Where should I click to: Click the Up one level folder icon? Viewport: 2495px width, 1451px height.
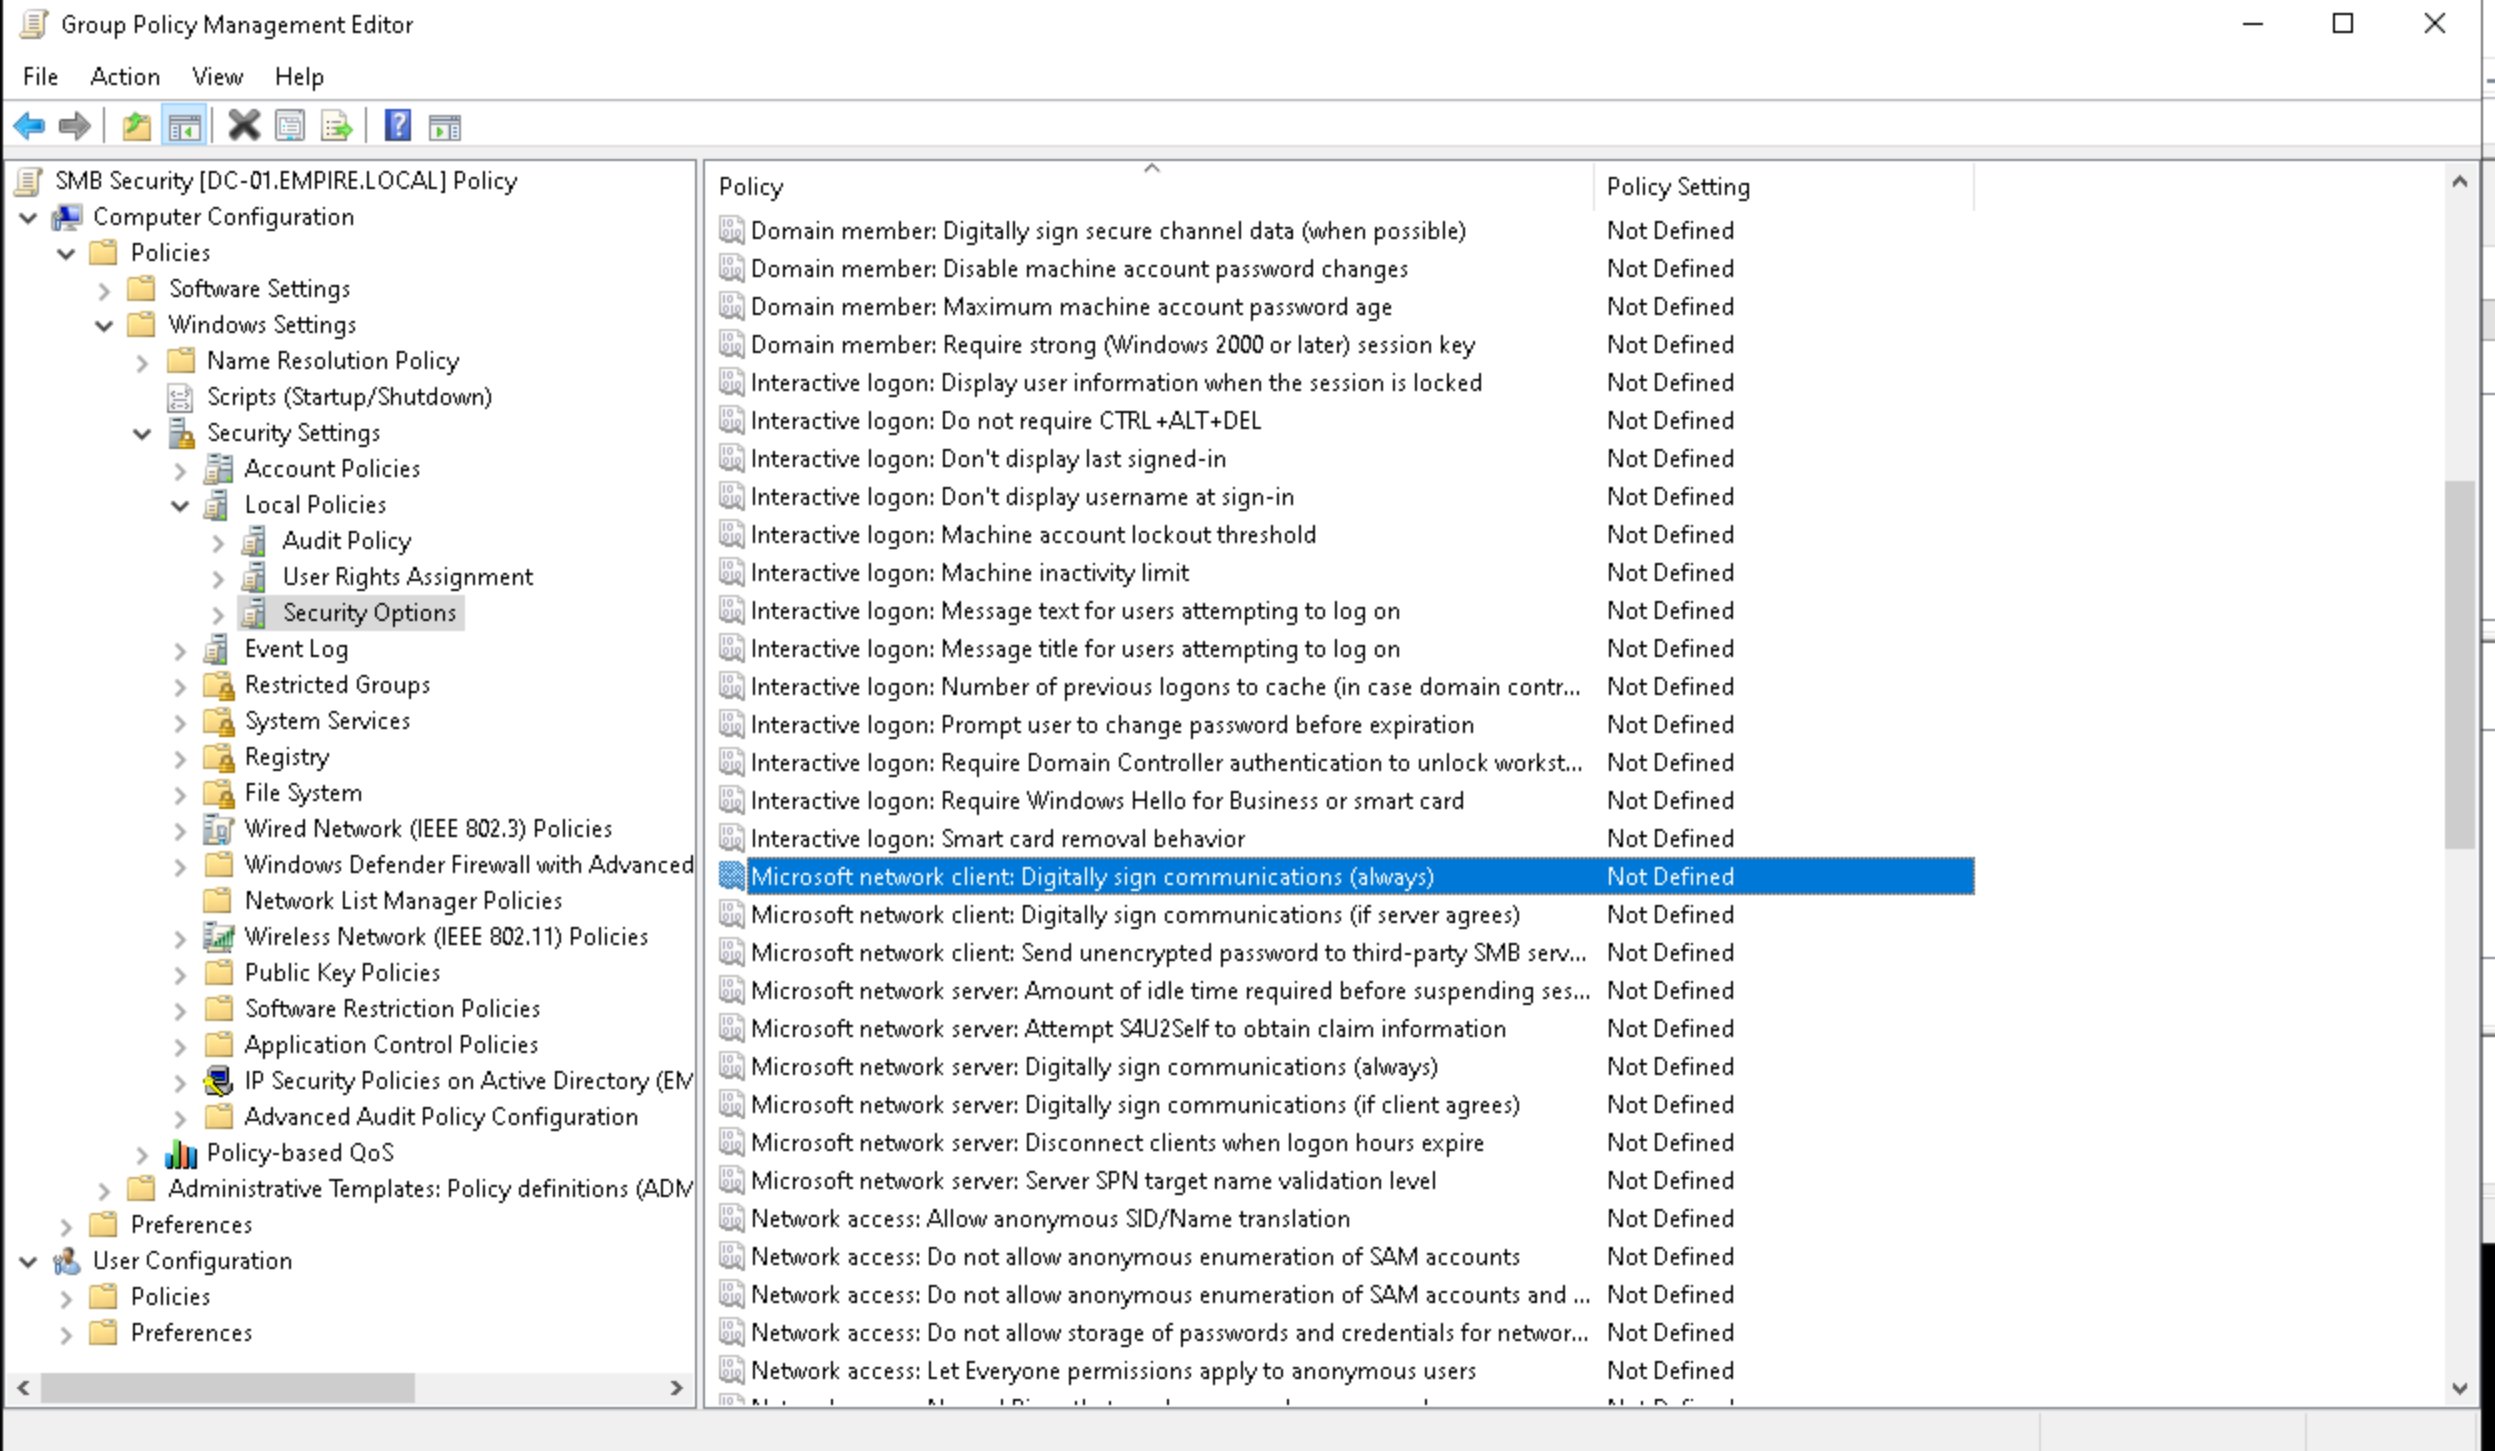[137, 126]
